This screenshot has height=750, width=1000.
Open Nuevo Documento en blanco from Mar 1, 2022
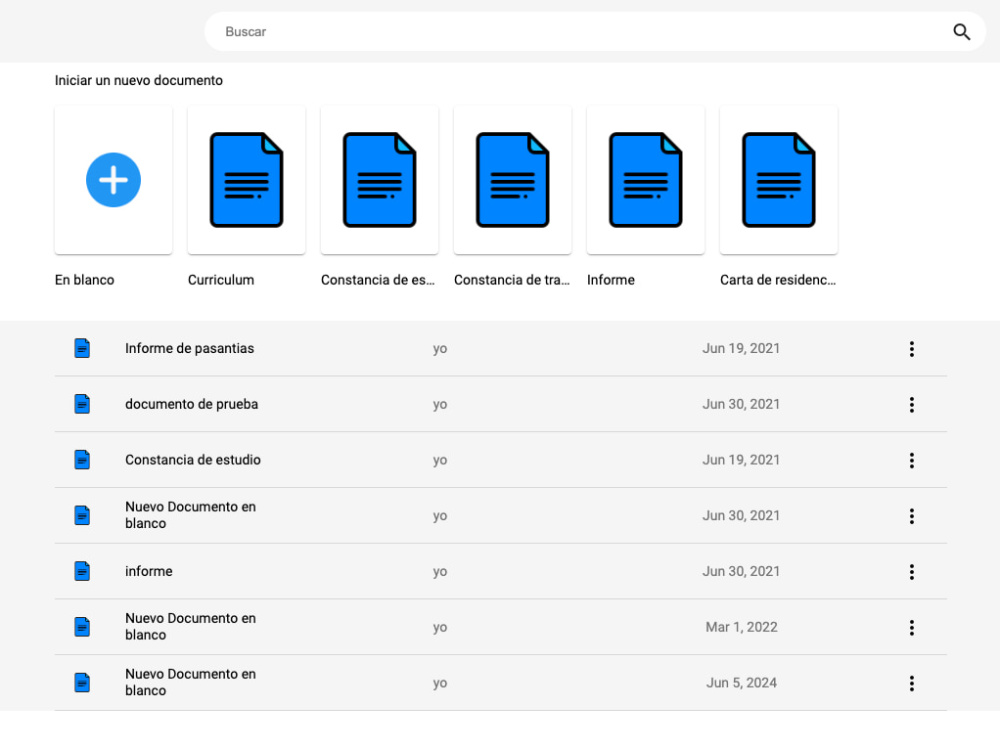(190, 626)
